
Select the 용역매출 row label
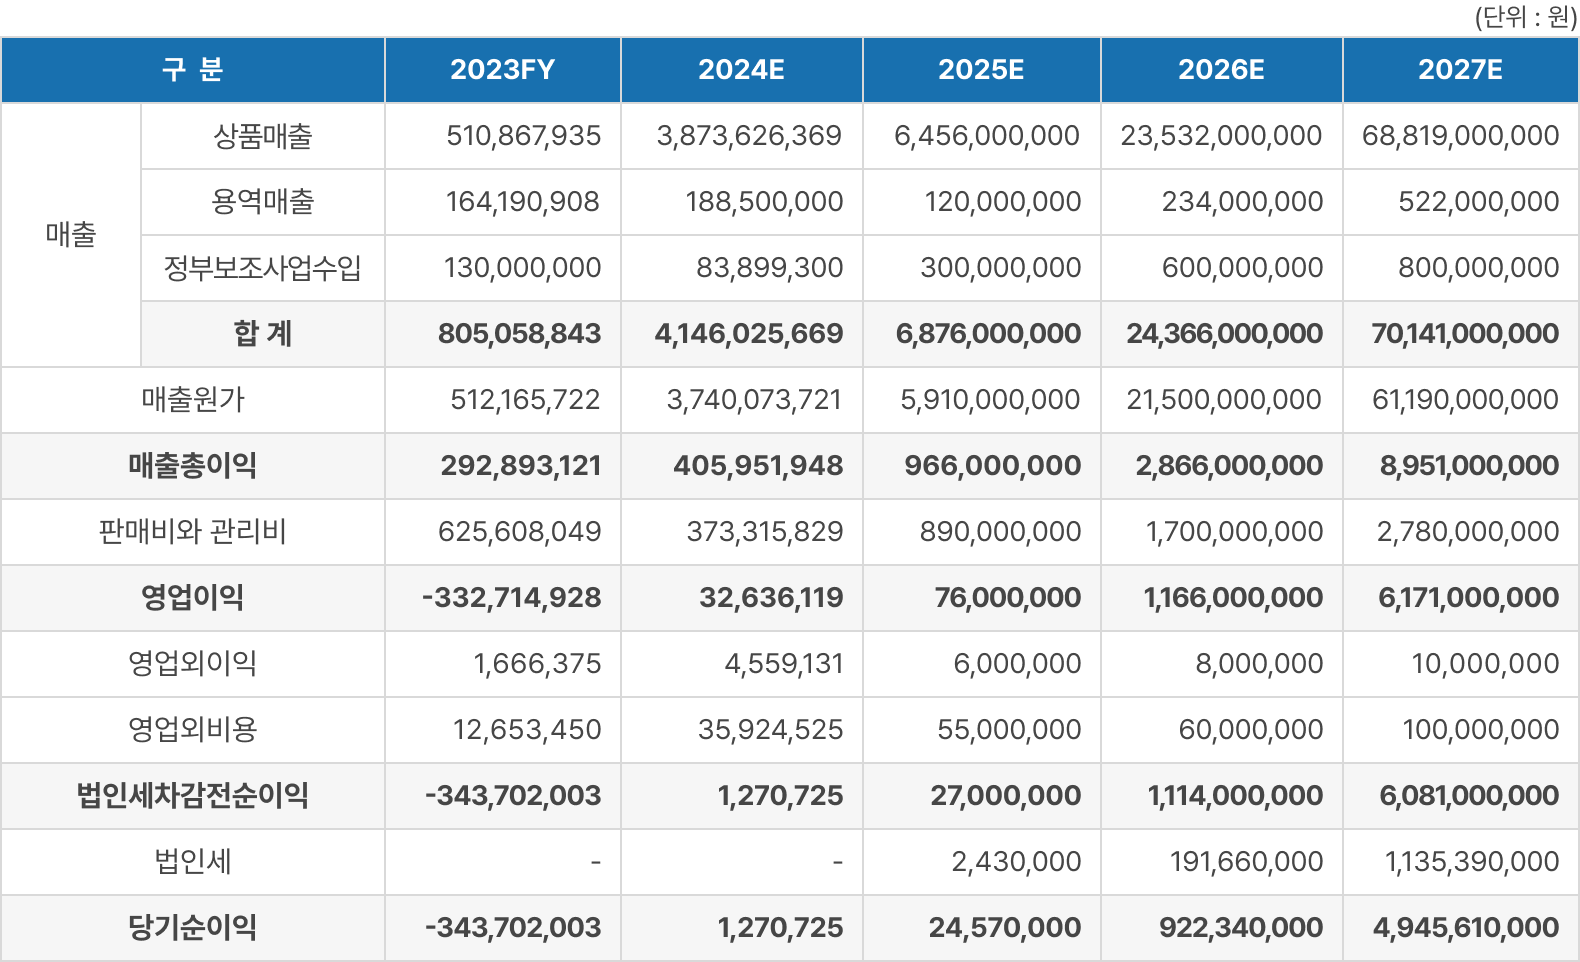point(263,202)
